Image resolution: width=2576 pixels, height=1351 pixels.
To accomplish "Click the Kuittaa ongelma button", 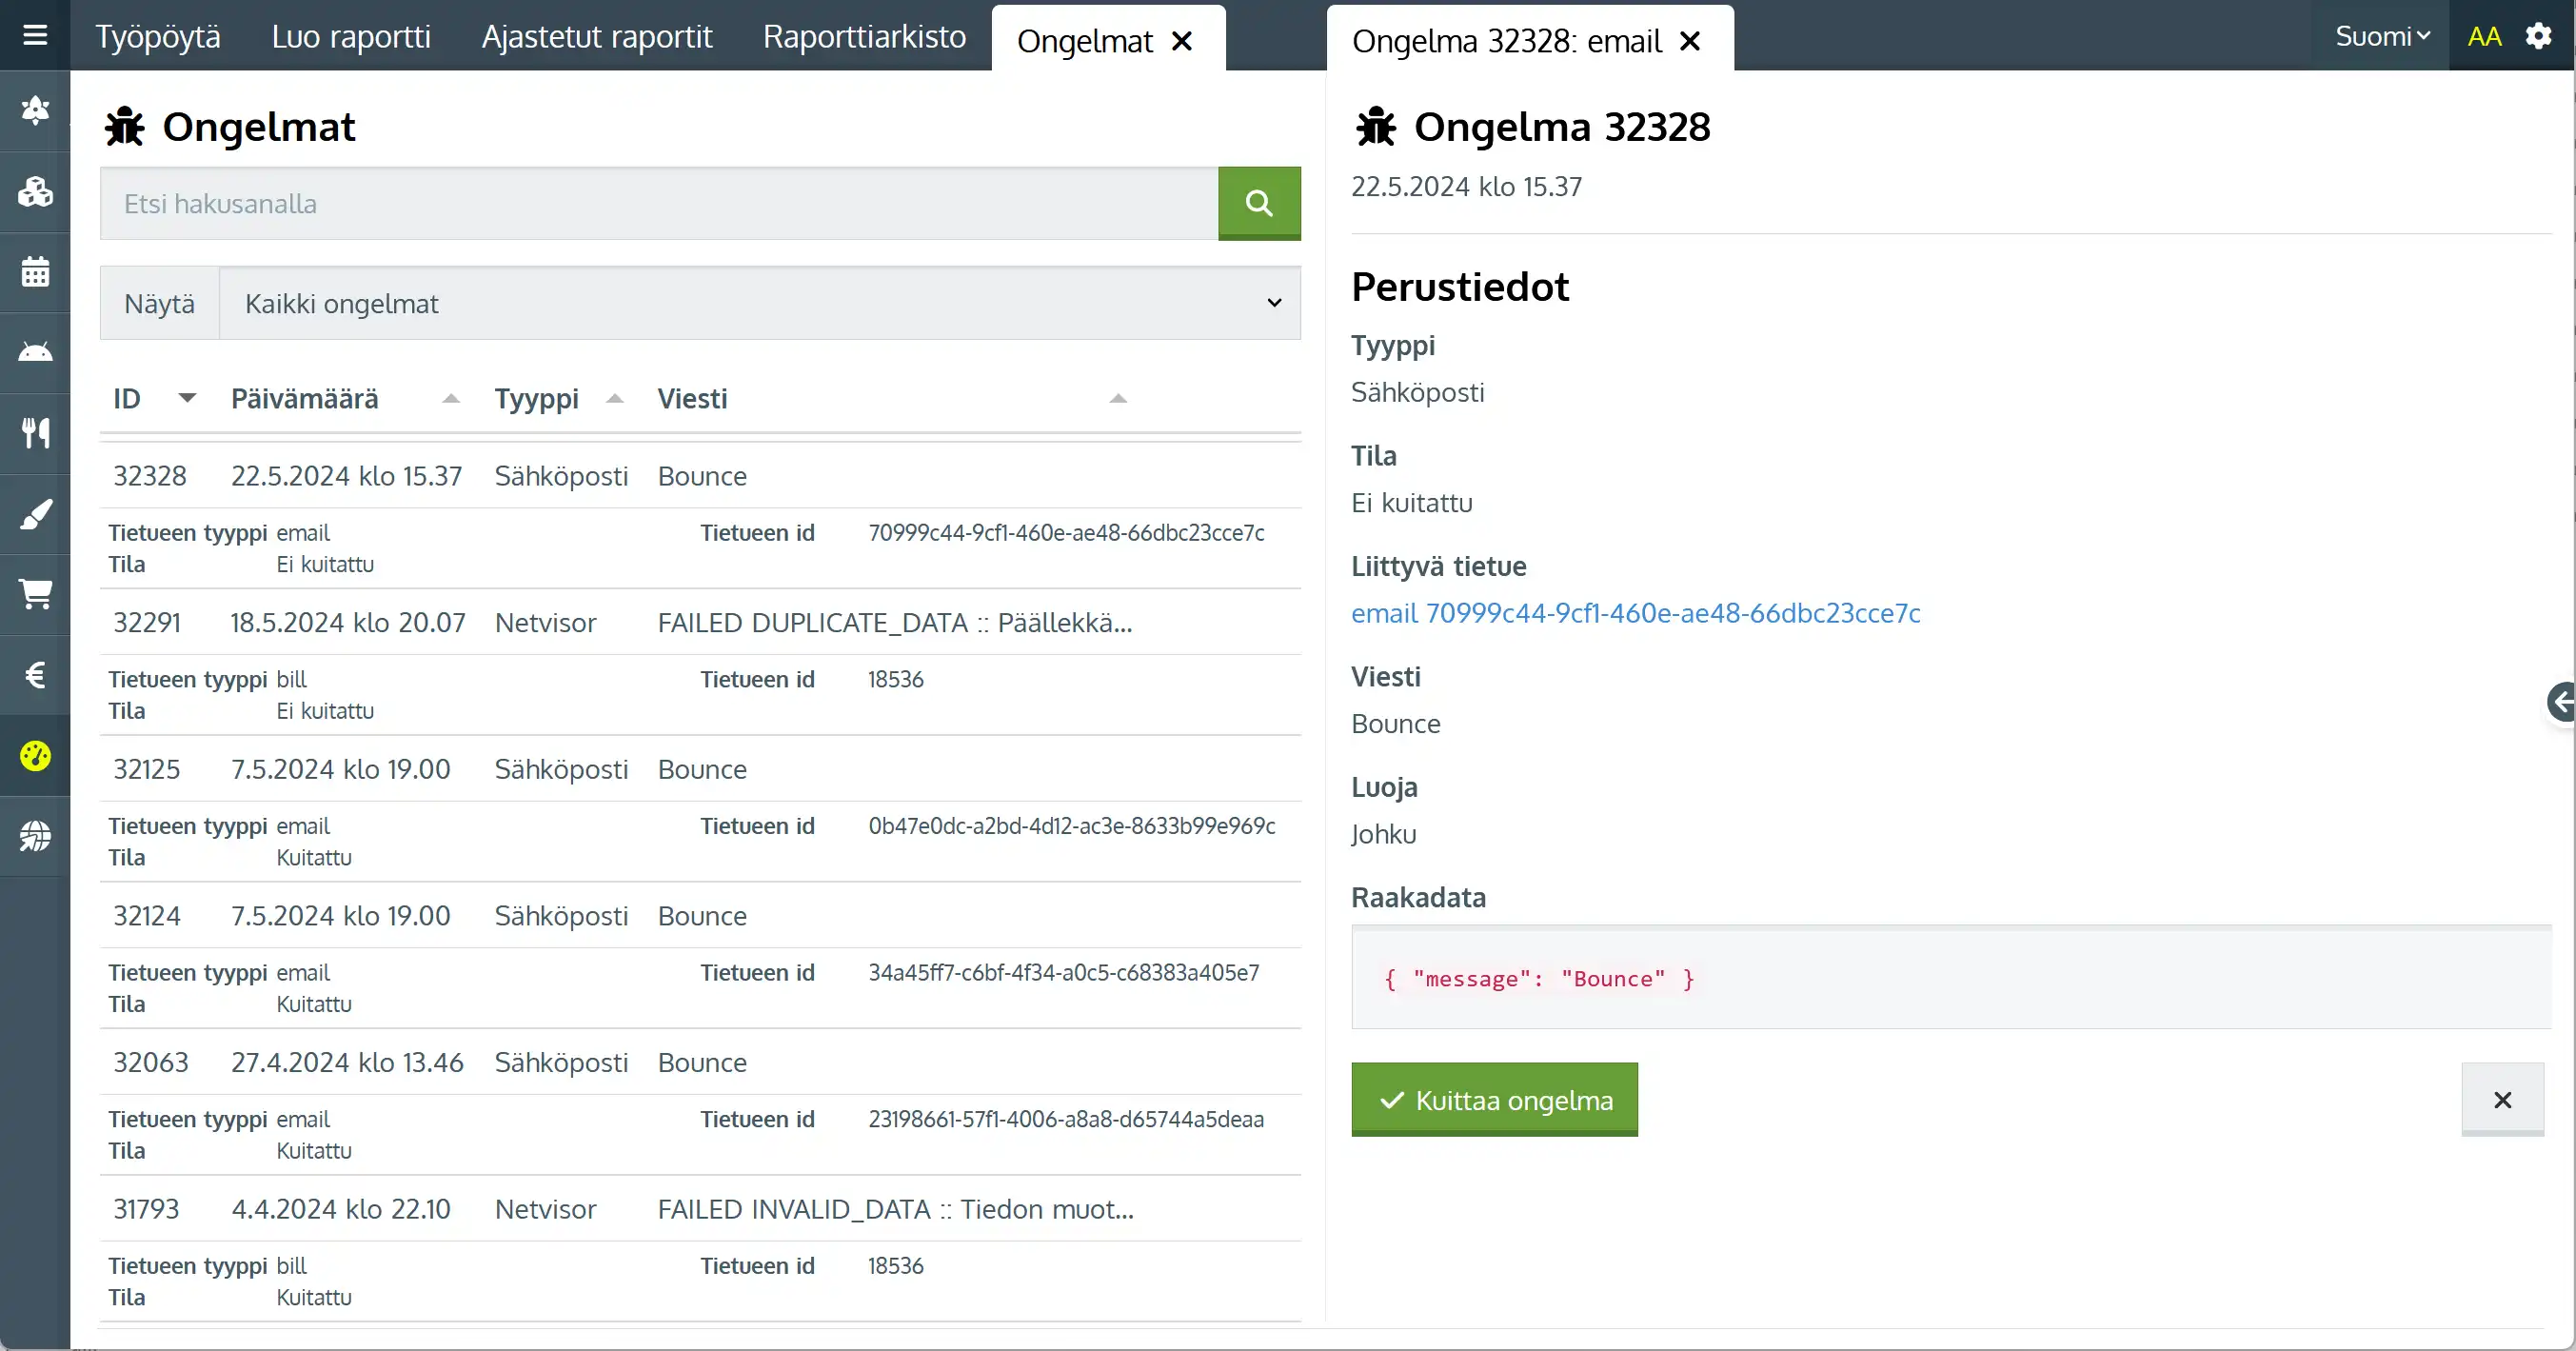I will [1494, 1100].
